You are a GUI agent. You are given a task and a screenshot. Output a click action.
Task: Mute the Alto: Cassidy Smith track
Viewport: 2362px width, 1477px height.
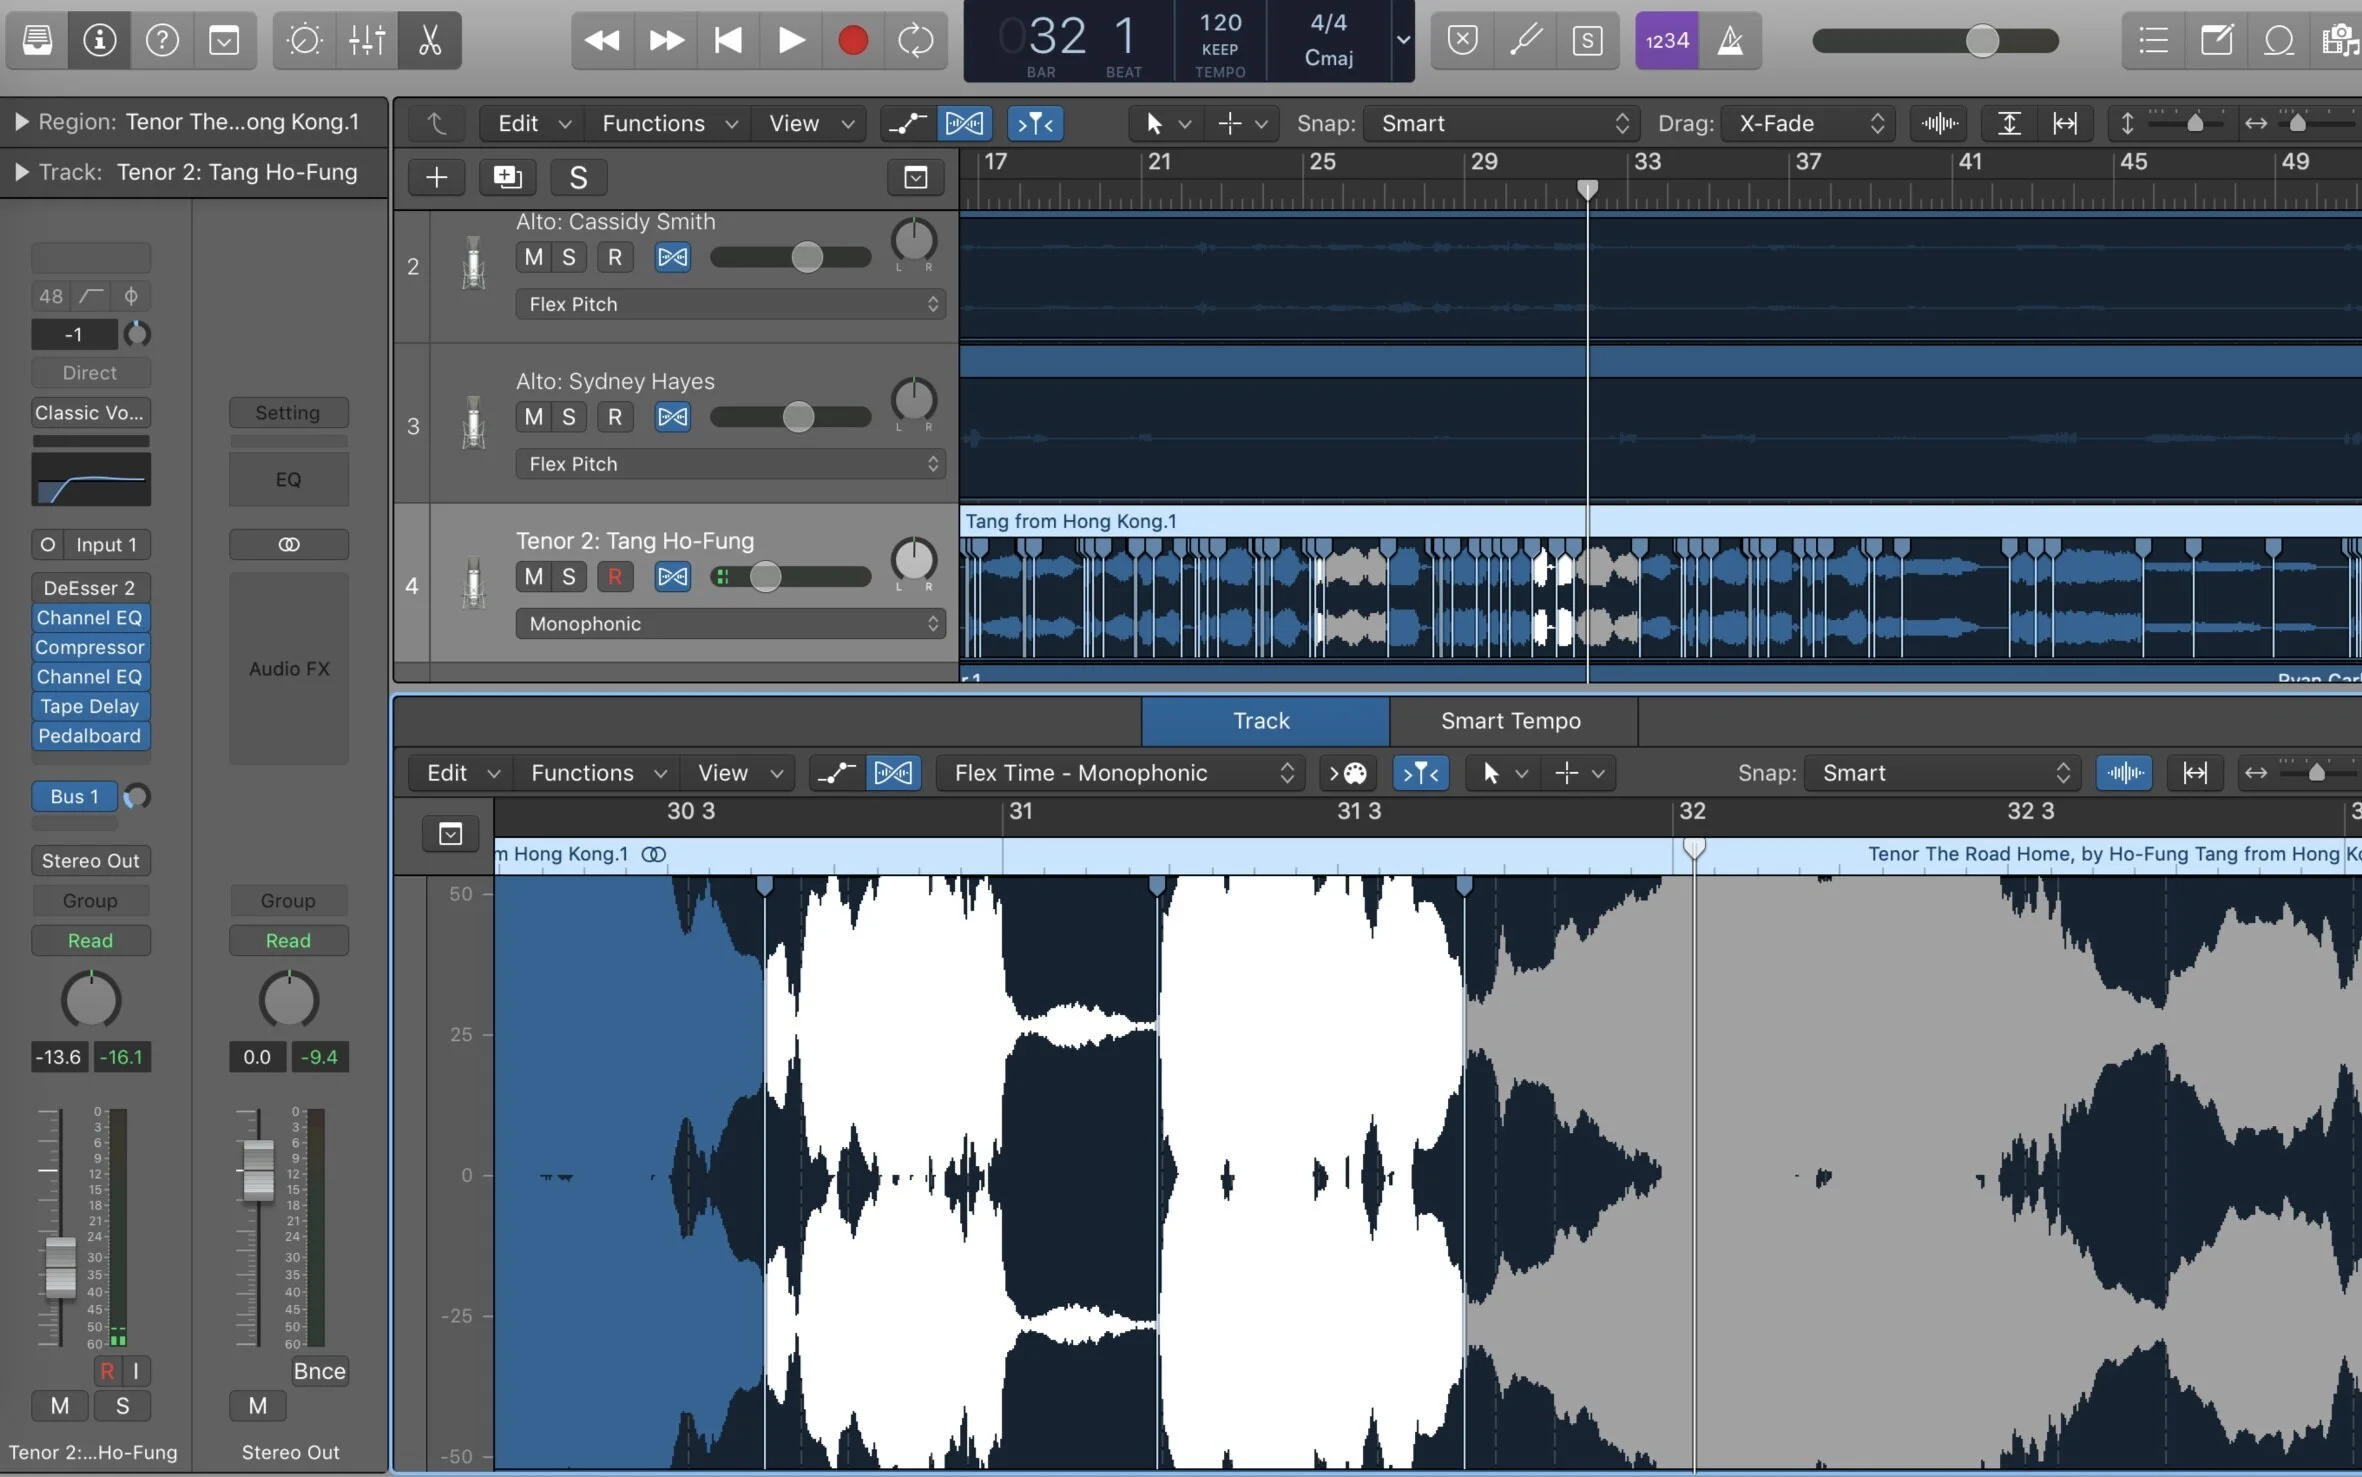pos(534,257)
